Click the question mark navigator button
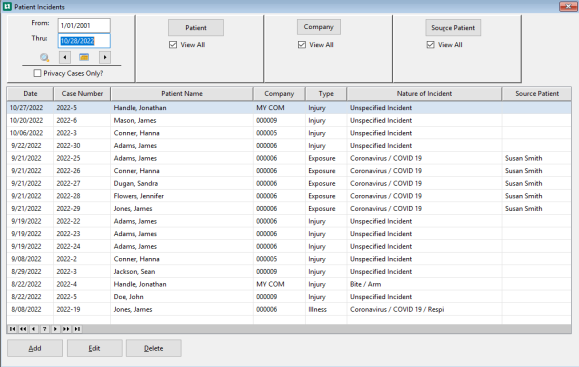579x367 pixels. pos(45,329)
